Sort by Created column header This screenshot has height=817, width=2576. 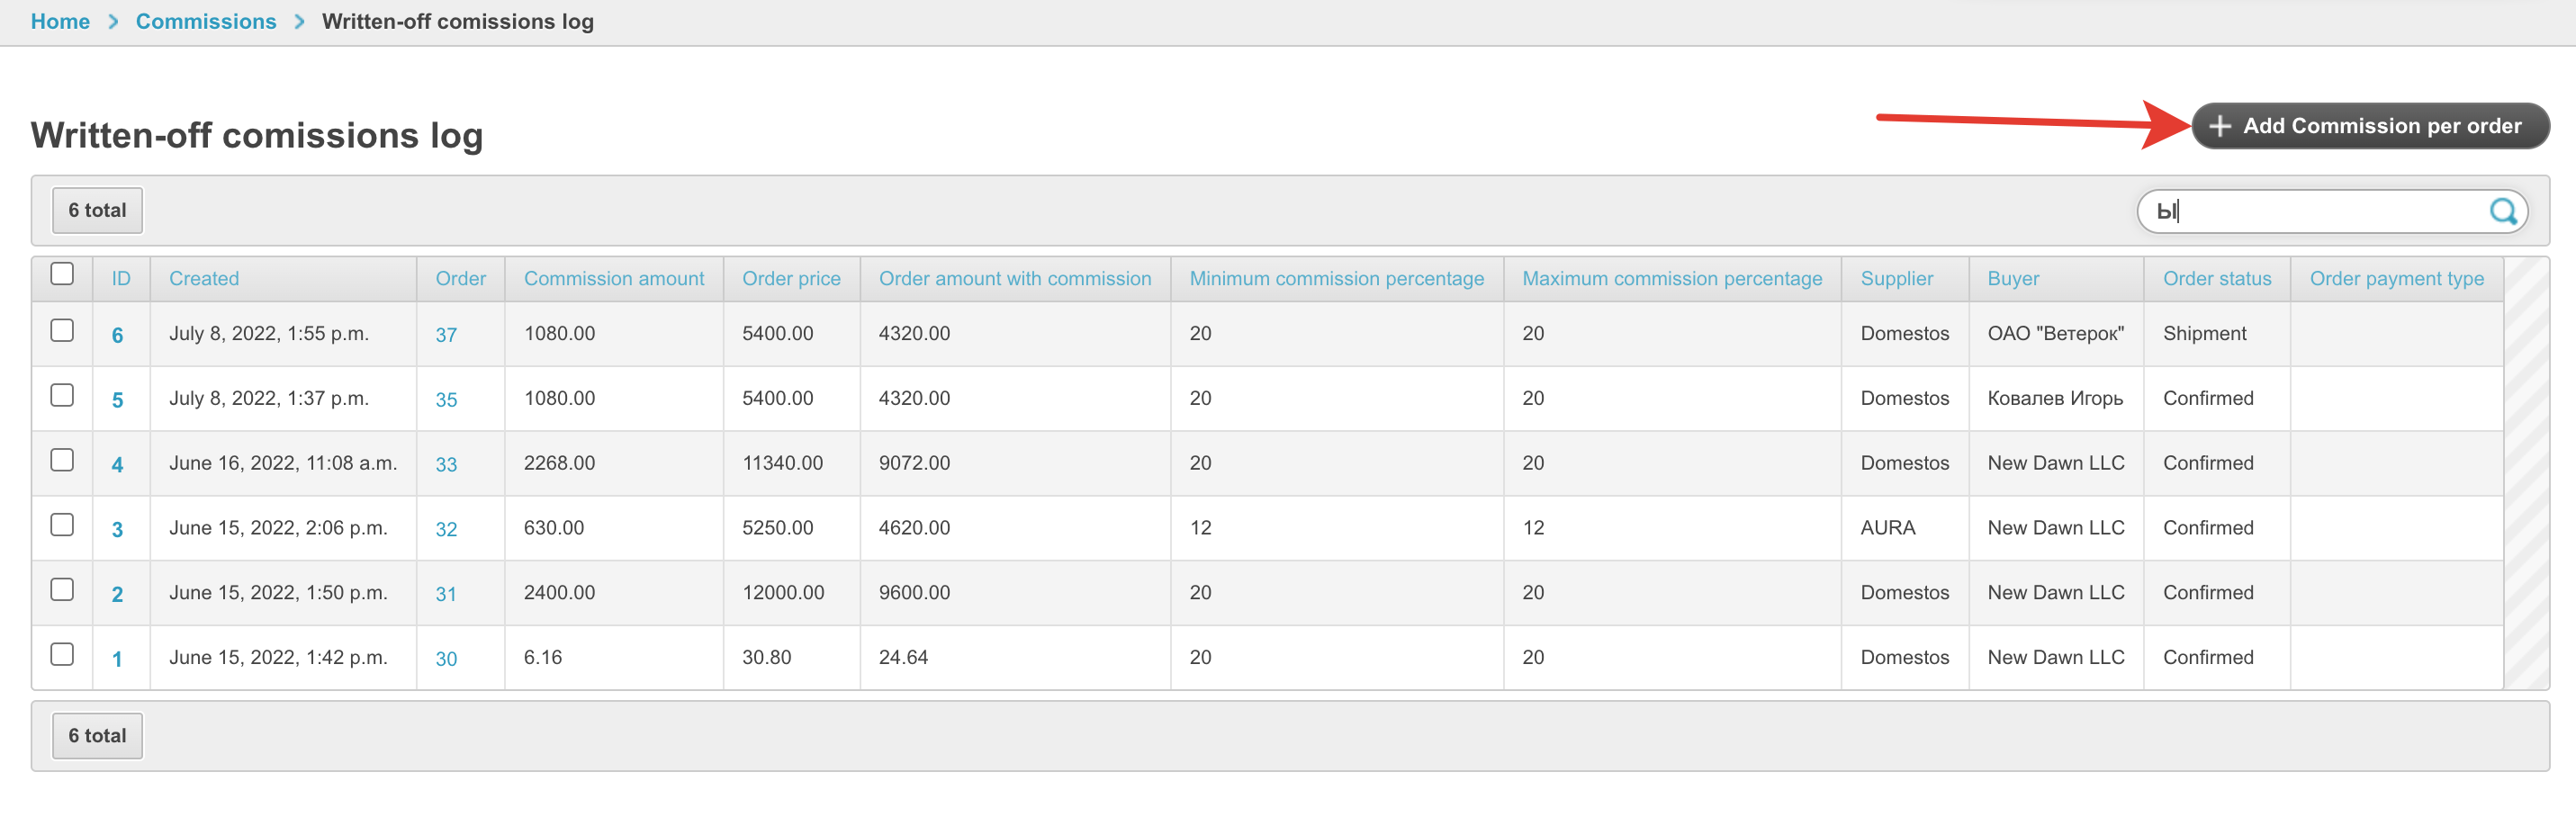[204, 279]
